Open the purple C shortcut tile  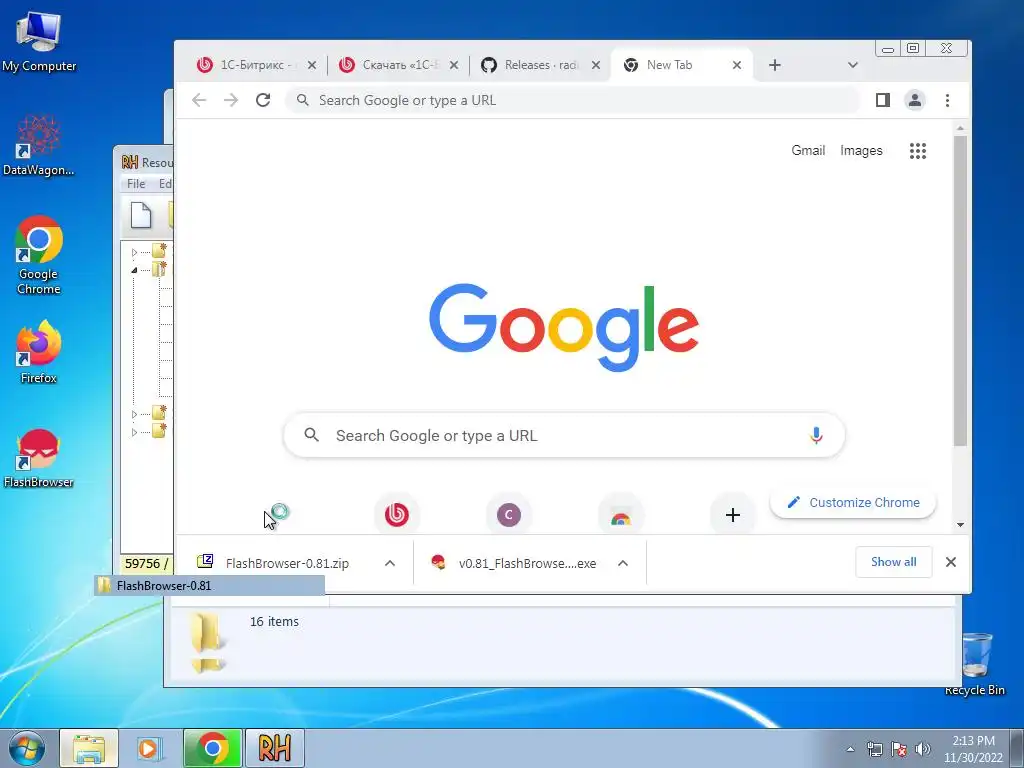pyautogui.click(x=509, y=515)
